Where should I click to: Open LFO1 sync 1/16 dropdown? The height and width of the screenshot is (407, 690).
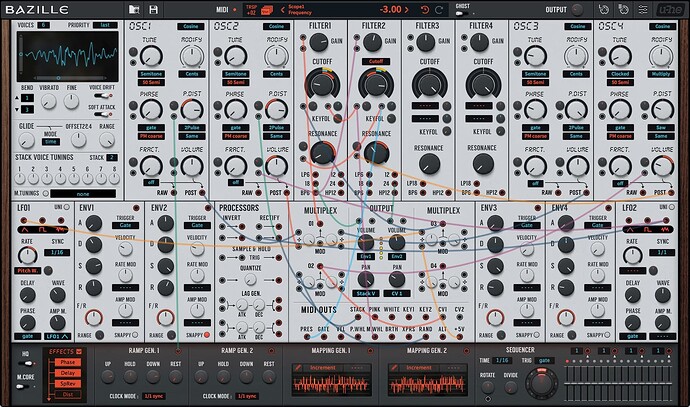[x=57, y=253]
